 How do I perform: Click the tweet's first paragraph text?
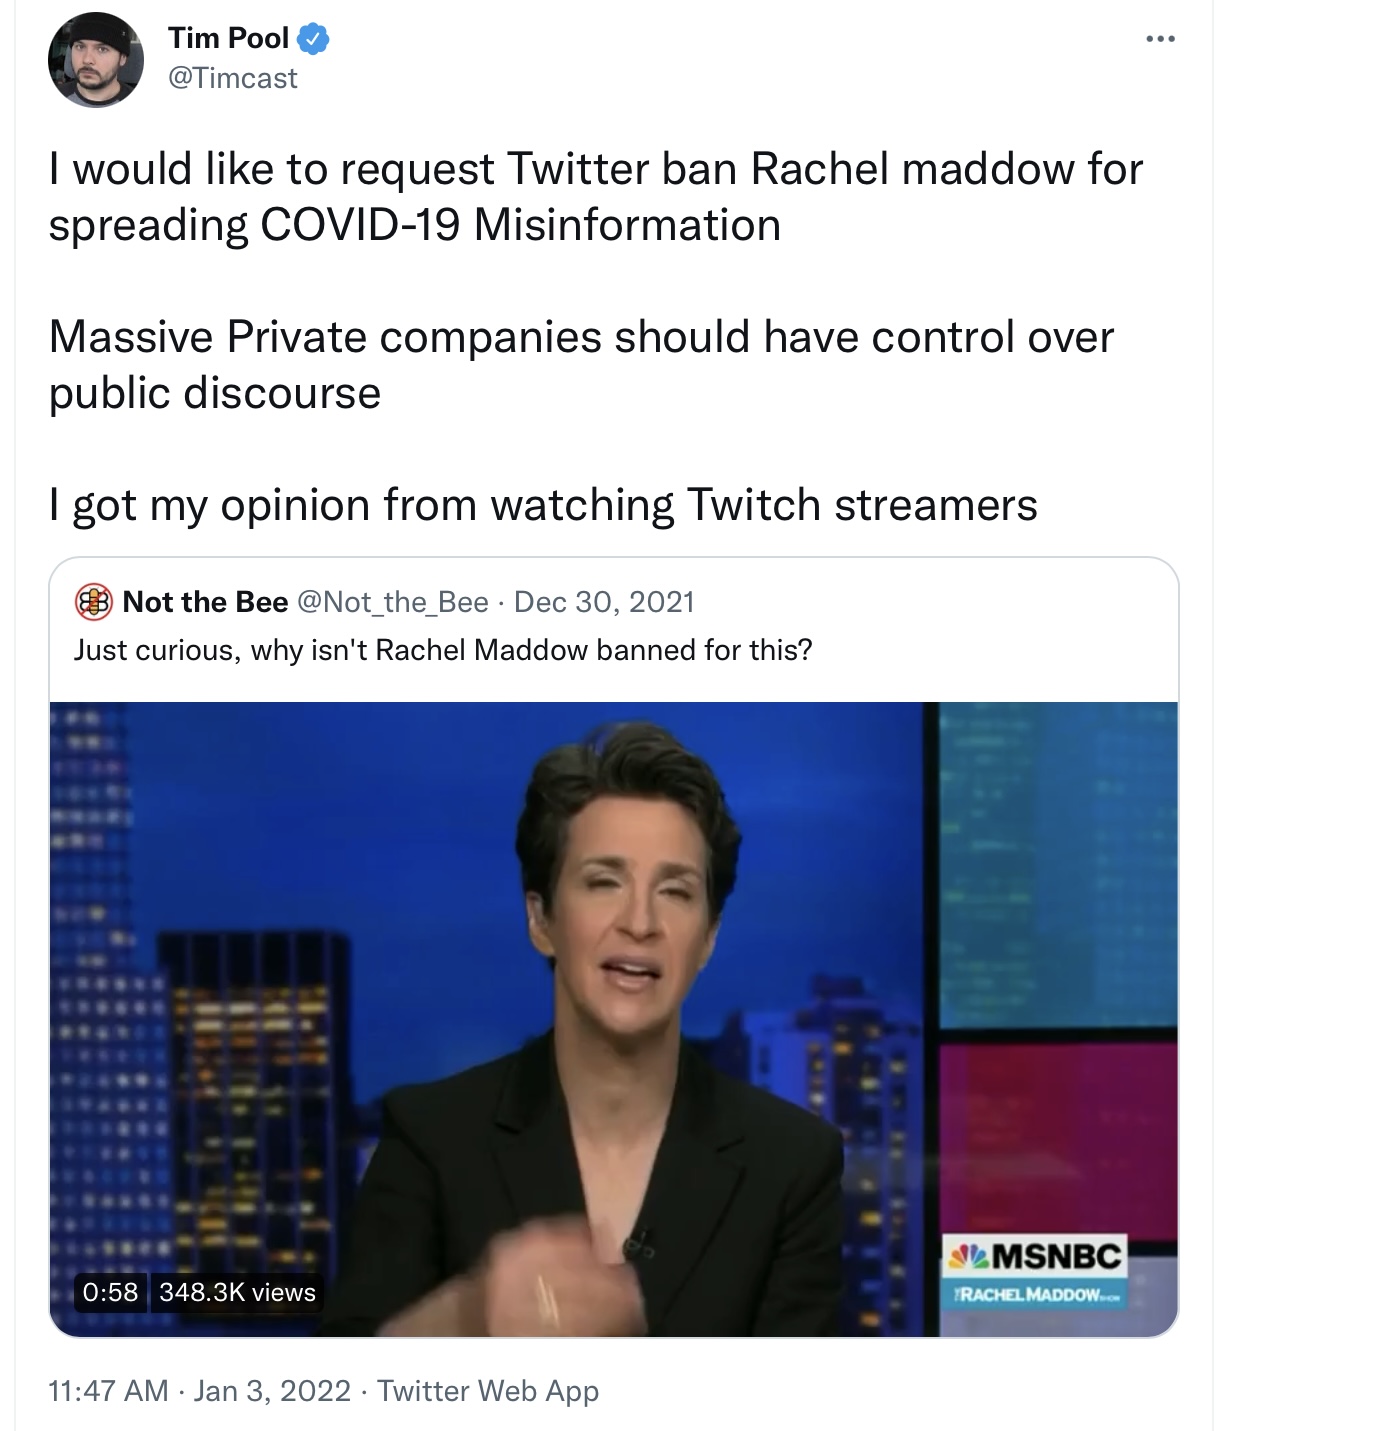pyautogui.click(x=596, y=197)
